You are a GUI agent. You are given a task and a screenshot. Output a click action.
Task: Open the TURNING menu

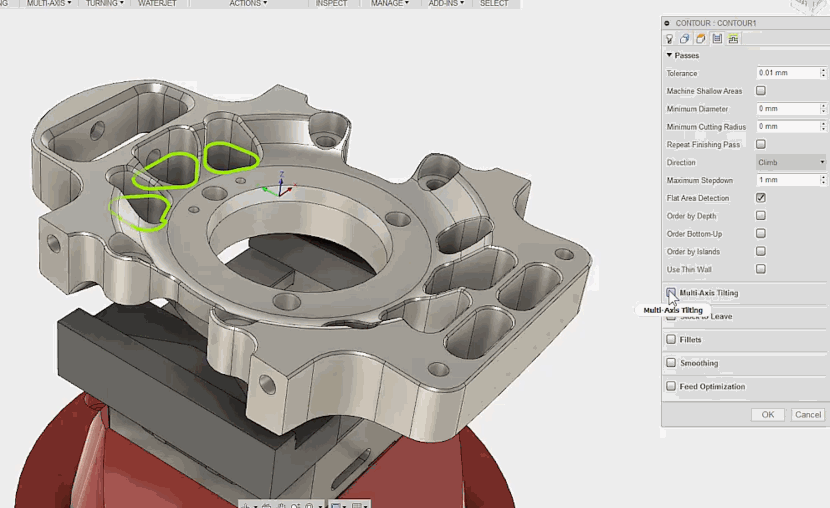tap(104, 4)
